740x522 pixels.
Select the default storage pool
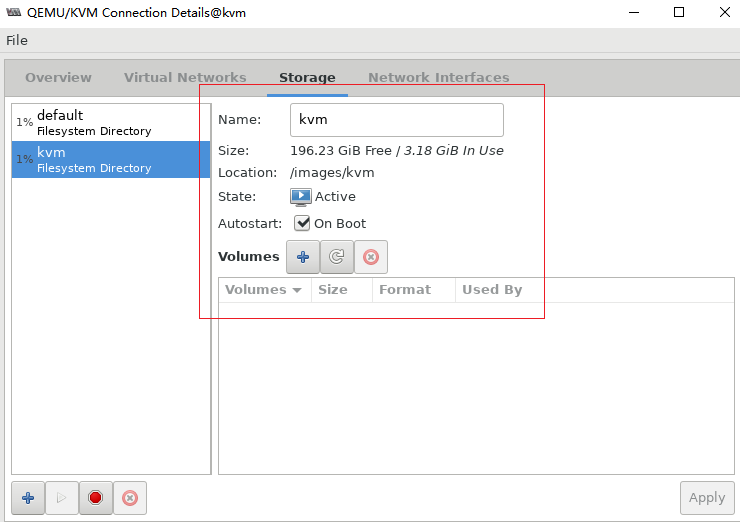point(111,122)
